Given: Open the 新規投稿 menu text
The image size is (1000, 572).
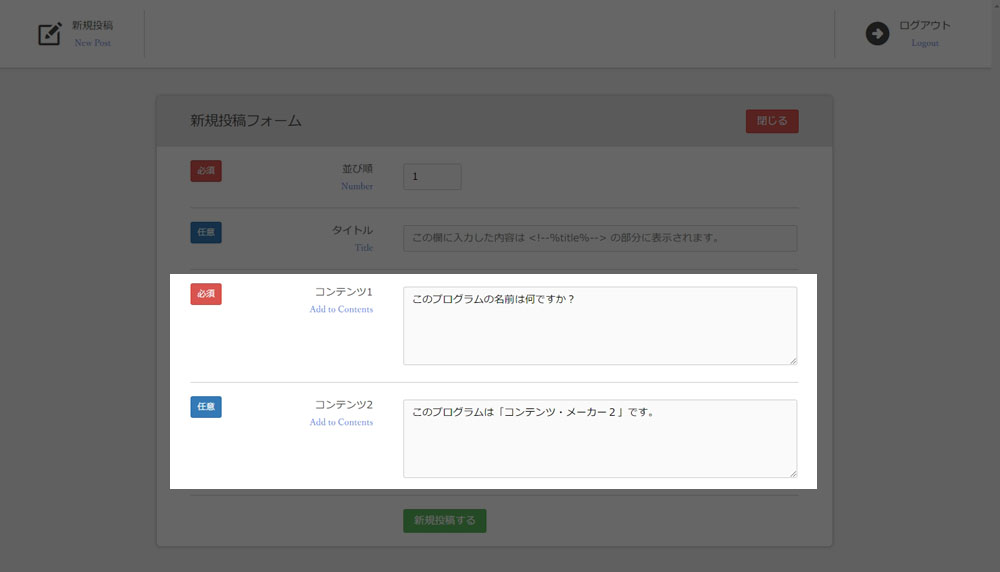Looking at the screenshot, I should click(x=92, y=25).
